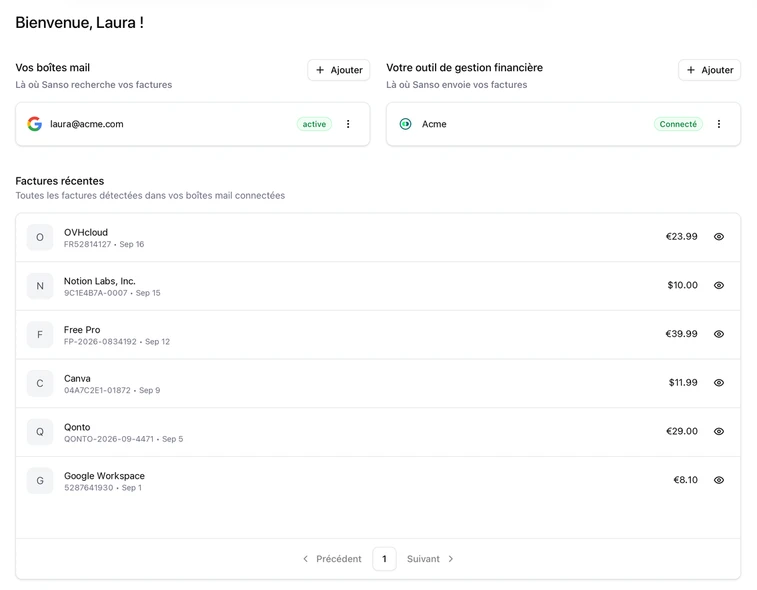This screenshot has width=757, height=590.
Task: Open the Google Workspace invoice name
Action: pyautogui.click(x=104, y=476)
